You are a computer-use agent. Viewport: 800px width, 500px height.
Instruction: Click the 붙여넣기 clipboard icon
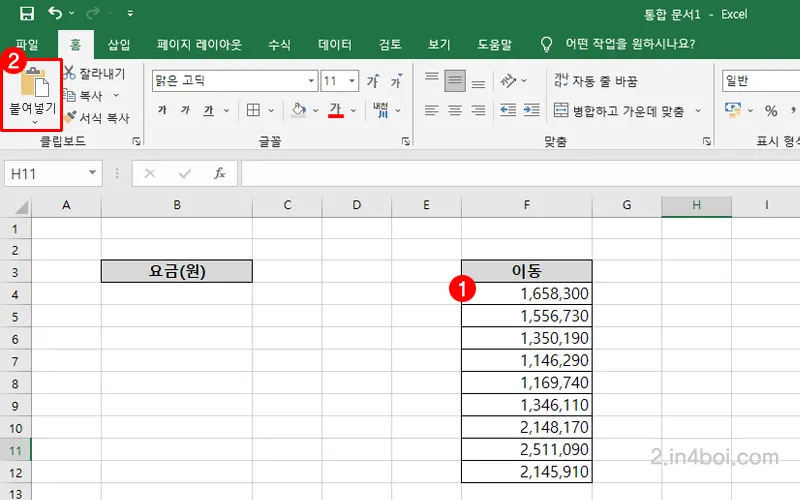pos(35,83)
